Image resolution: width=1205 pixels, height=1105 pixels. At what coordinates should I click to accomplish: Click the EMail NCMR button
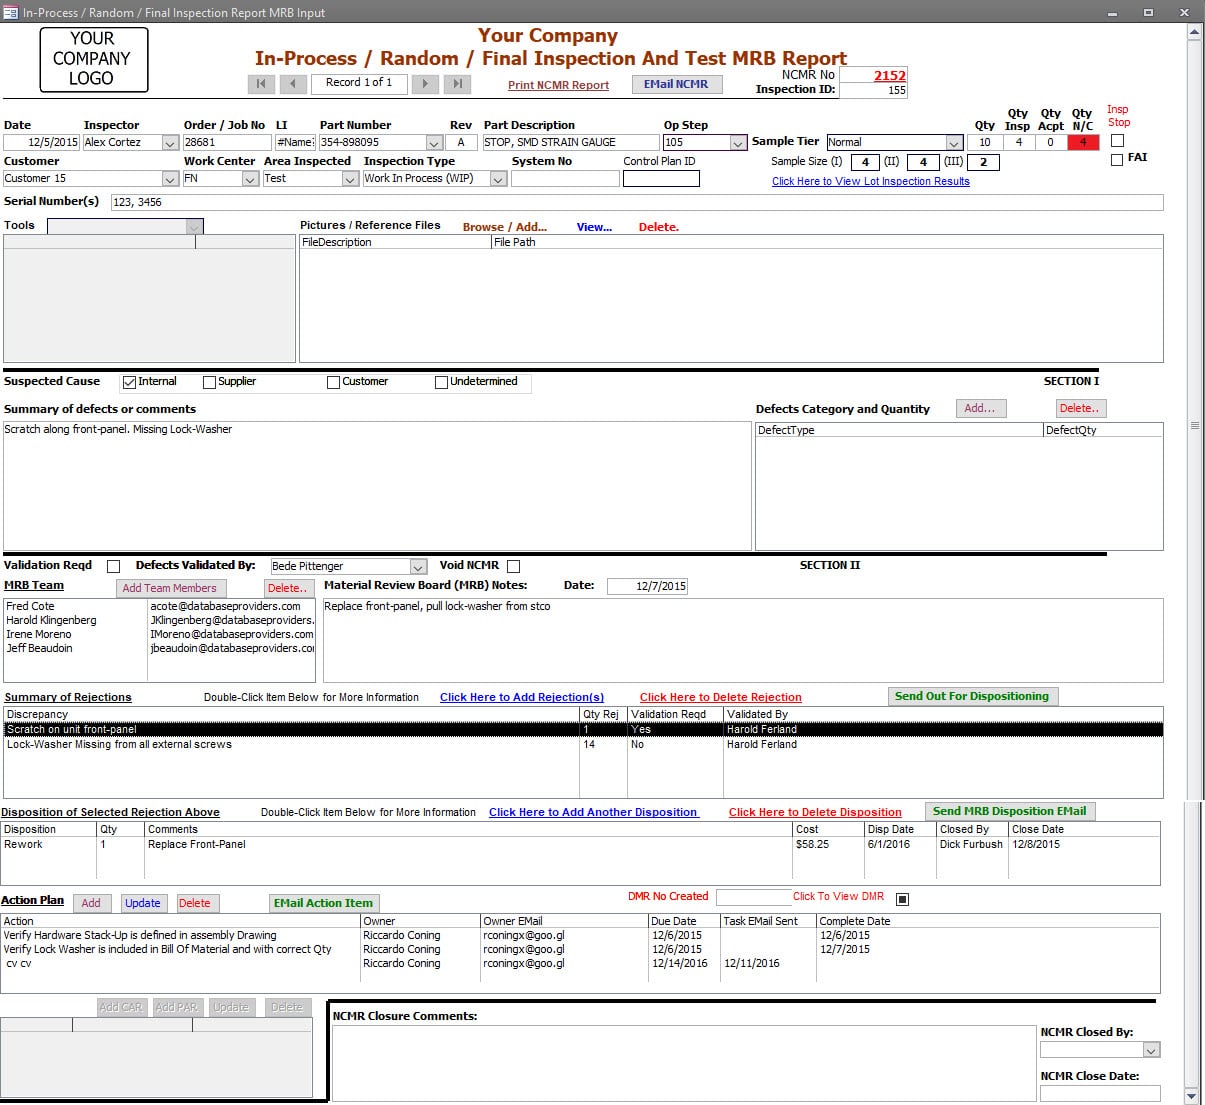click(x=676, y=84)
